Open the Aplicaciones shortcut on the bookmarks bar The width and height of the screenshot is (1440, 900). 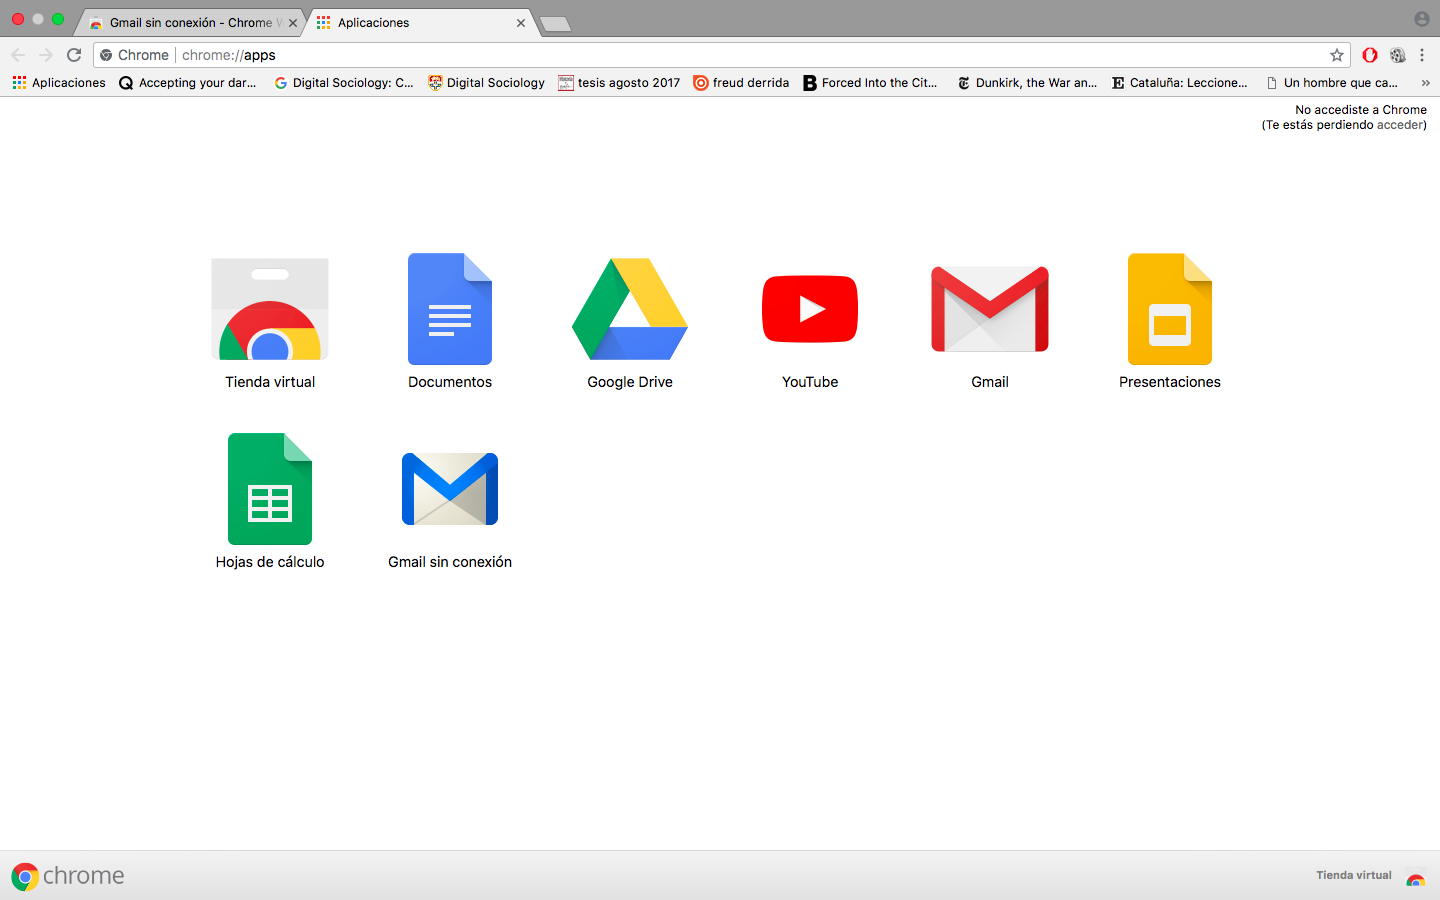(58, 83)
